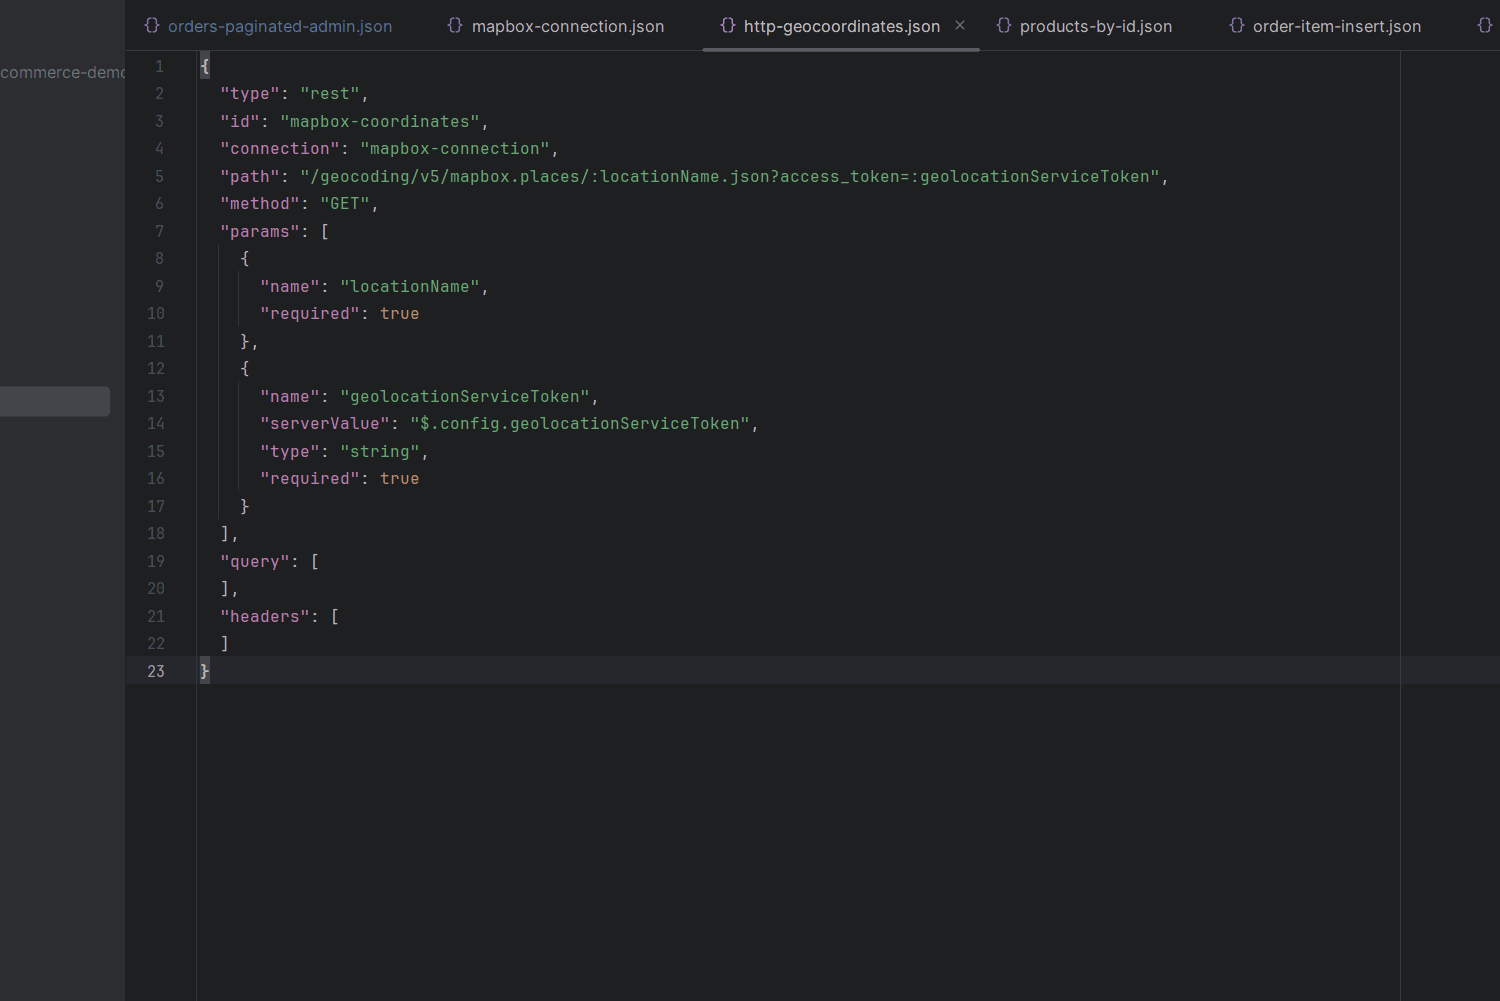The width and height of the screenshot is (1500, 1001).
Task: Click the highlighted item in the sidebar
Action: (55, 401)
